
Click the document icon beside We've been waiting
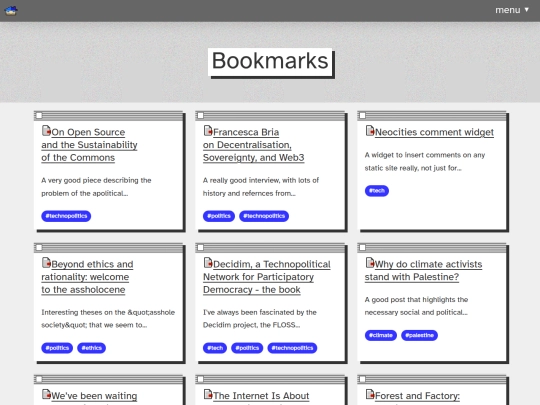point(46,394)
